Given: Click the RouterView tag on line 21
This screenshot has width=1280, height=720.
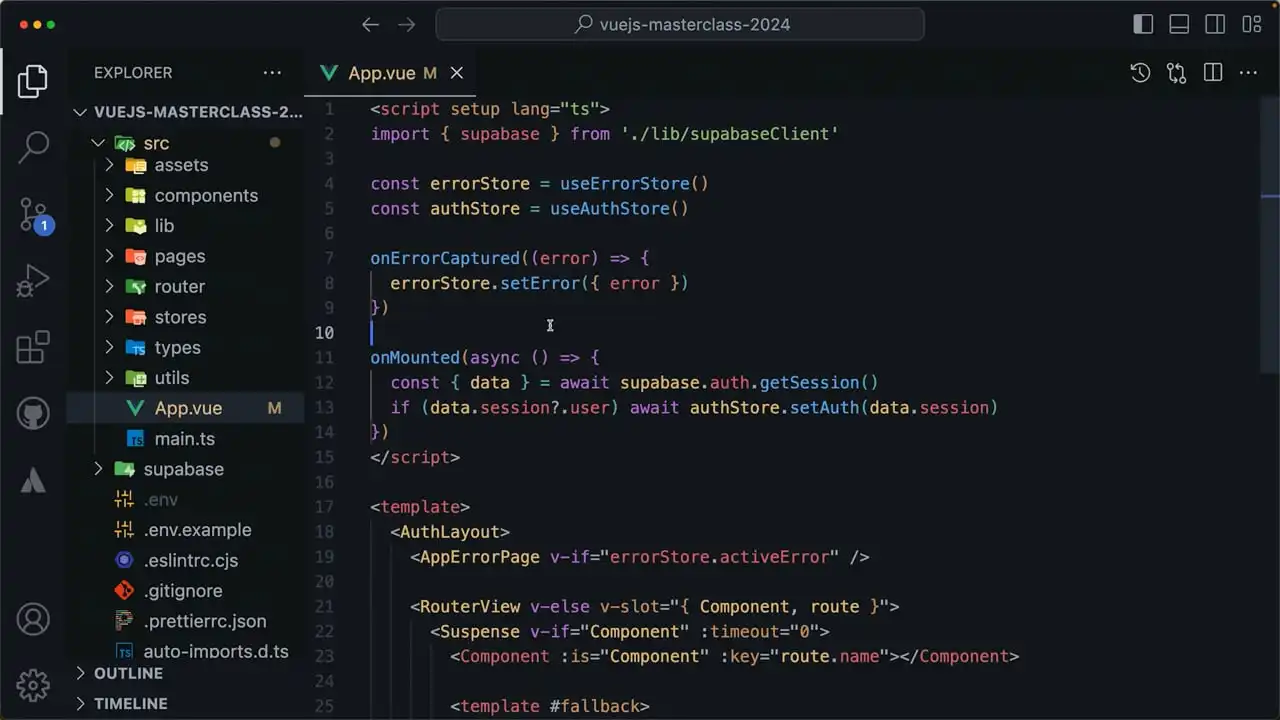Looking at the screenshot, I should pos(470,607).
